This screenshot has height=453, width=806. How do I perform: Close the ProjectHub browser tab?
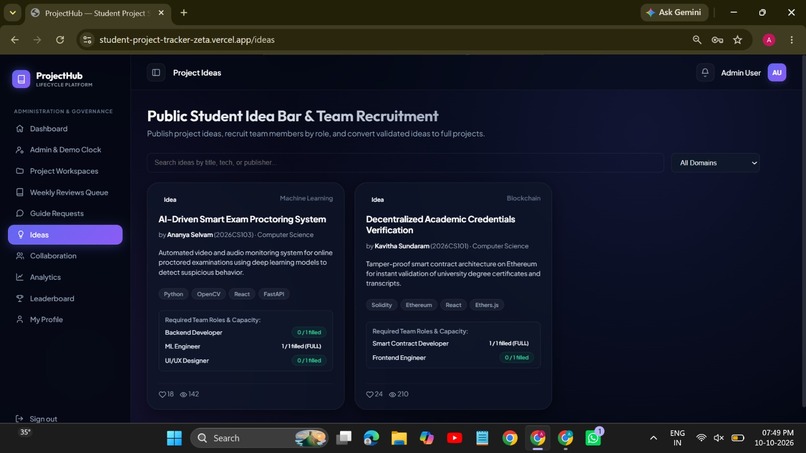tap(161, 13)
